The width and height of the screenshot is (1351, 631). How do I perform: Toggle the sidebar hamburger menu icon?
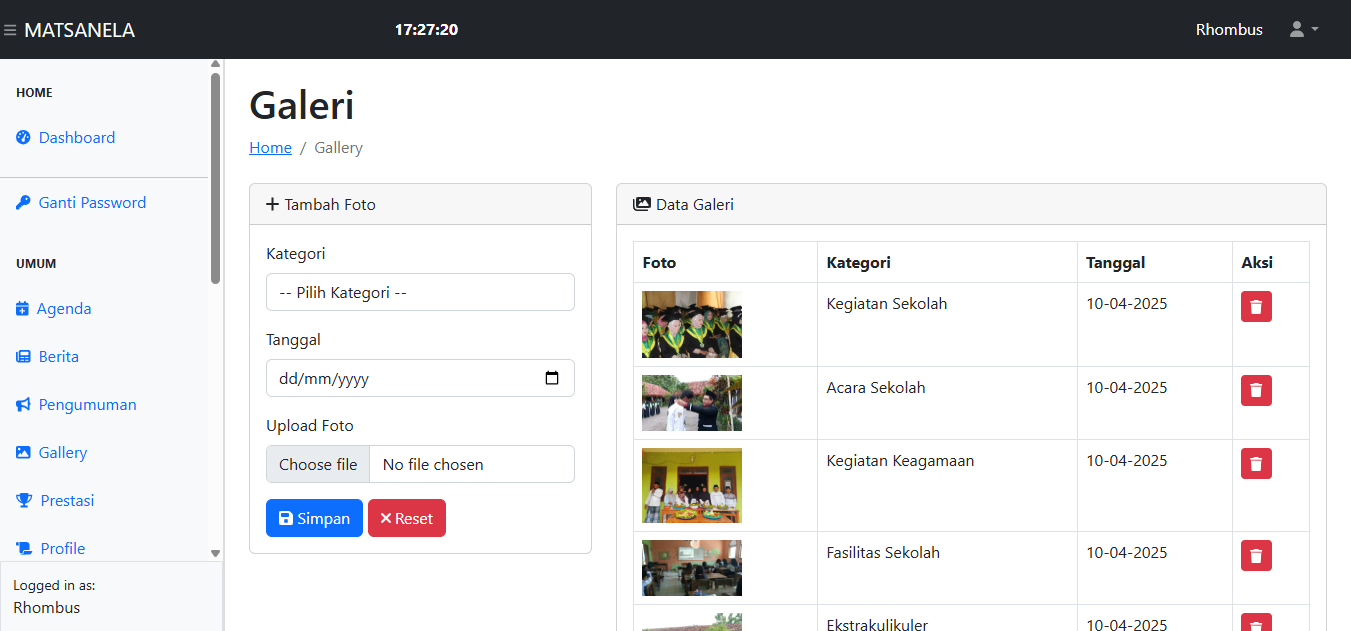click(10, 30)
